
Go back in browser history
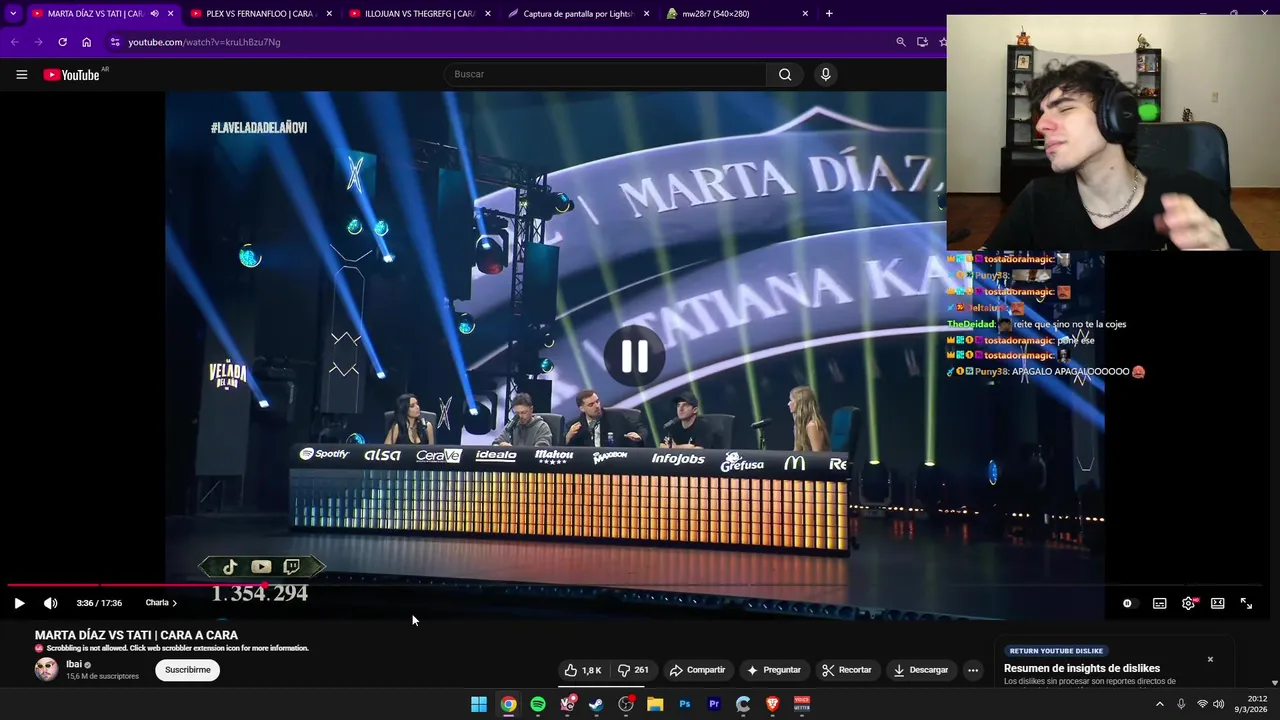tap(14, 42)
